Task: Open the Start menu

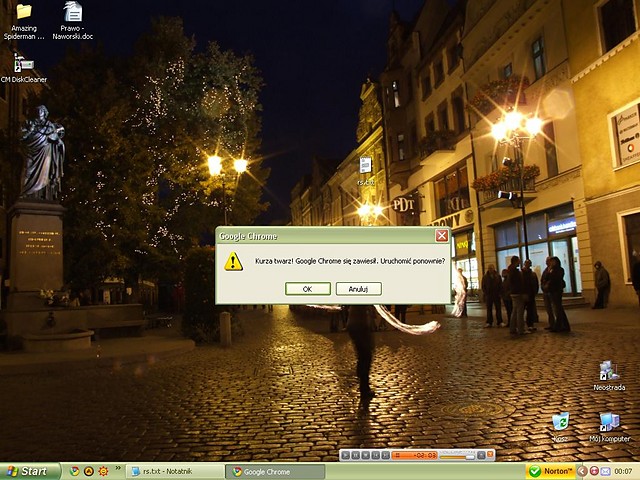Action: tap(29, 471)
